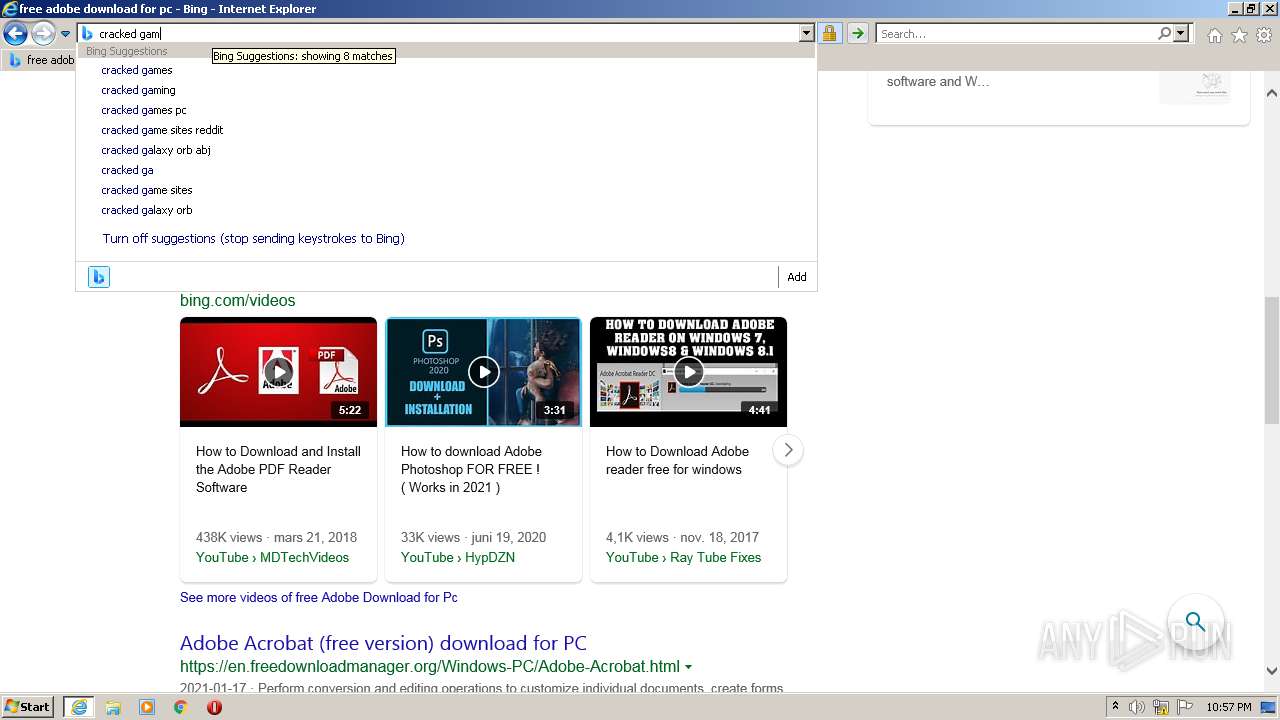Open the bing.com/videos link
The height and width of the screenshot is (720, 1280).
[238, 300]
